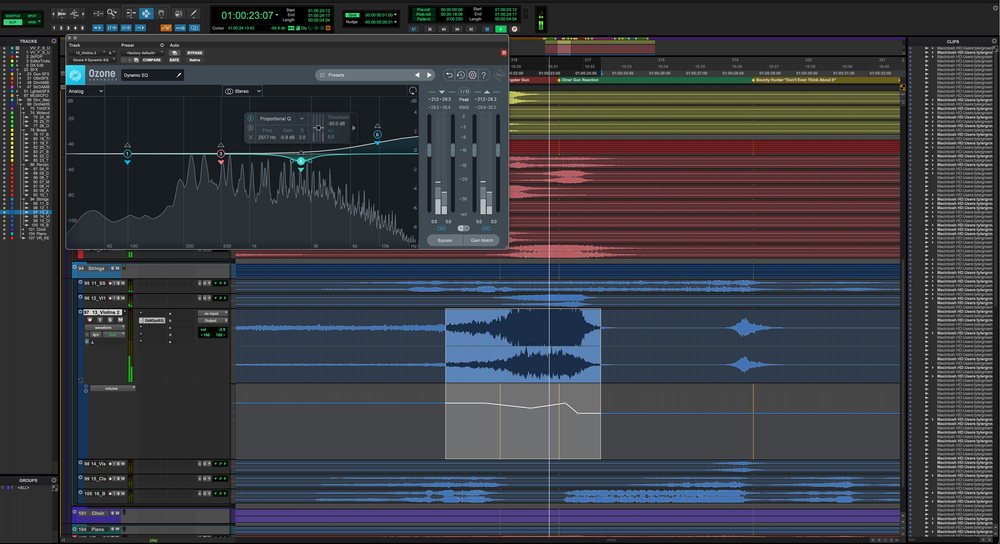Toggle the SAFE automation button
This screenshot has height=544, width=1000.
point(174,60)
